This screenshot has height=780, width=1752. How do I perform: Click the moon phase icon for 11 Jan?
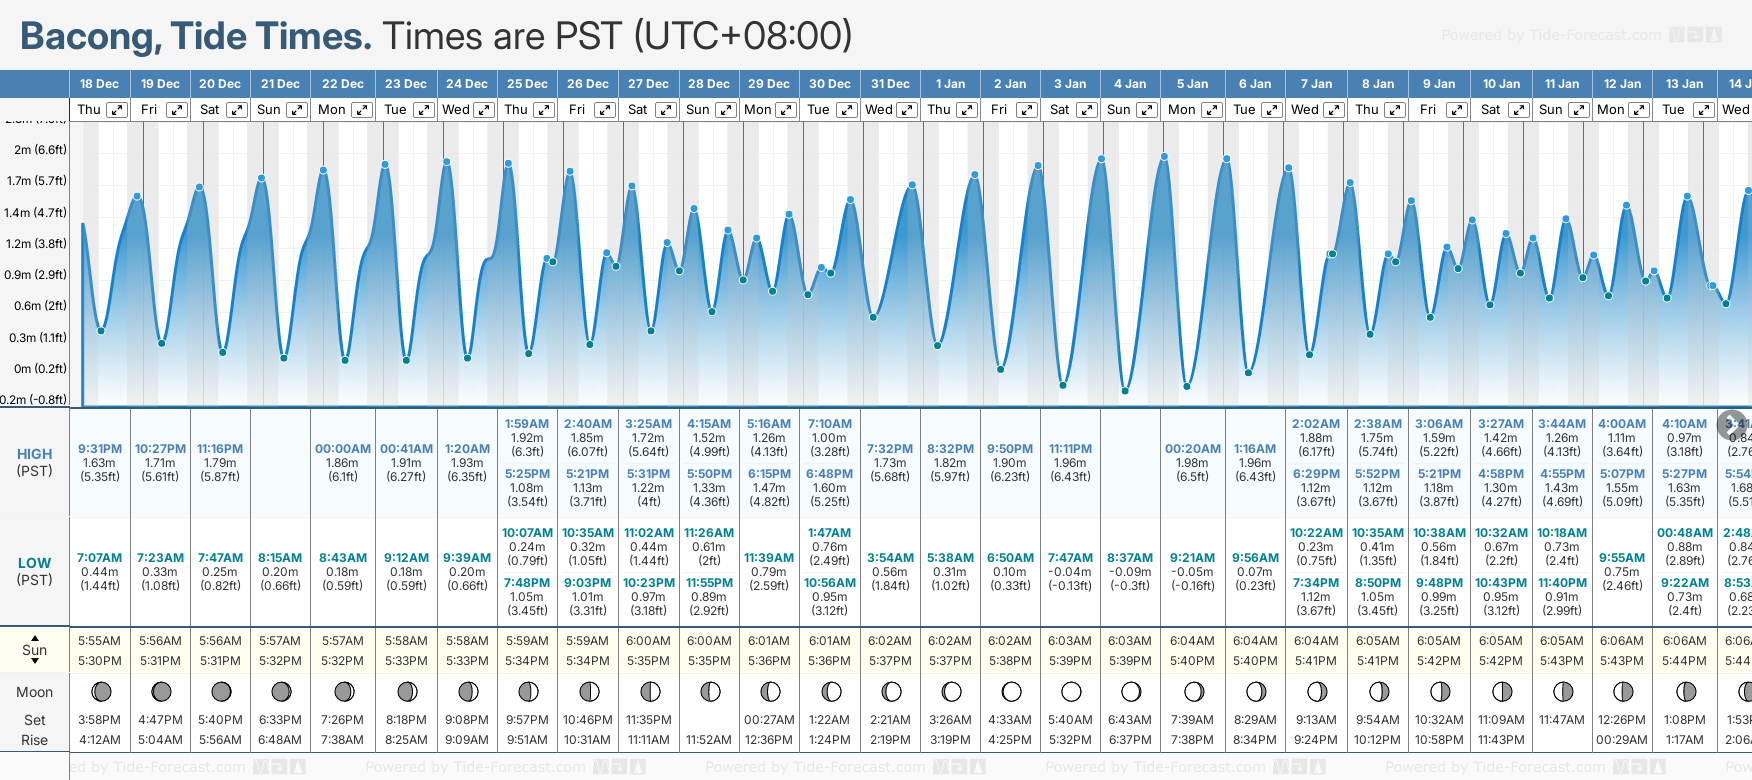(1562, 691)
